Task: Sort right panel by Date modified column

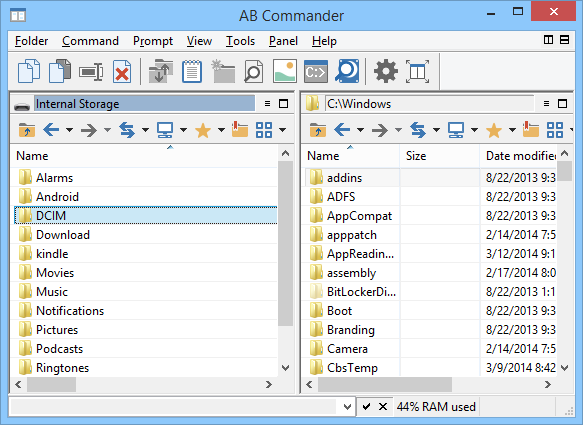Action: [518, 156]
